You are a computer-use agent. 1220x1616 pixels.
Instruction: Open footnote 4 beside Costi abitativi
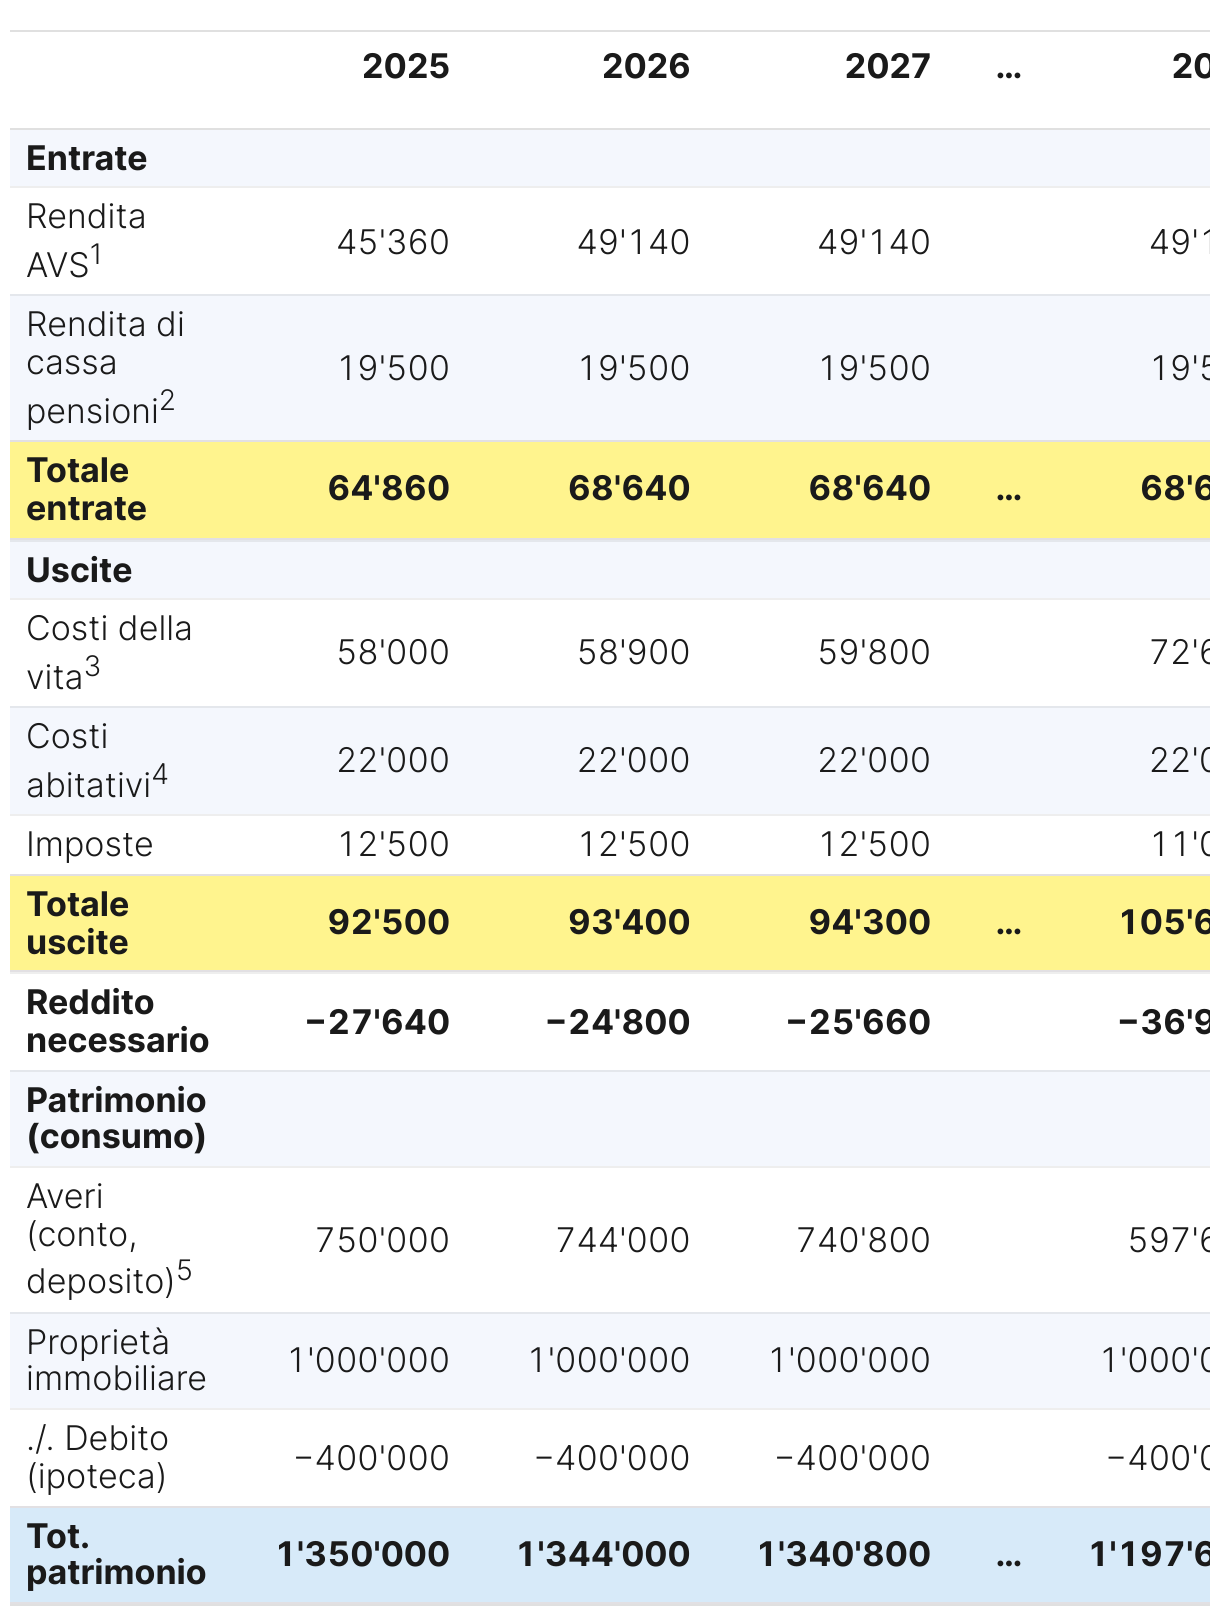[x=160, y=776]
